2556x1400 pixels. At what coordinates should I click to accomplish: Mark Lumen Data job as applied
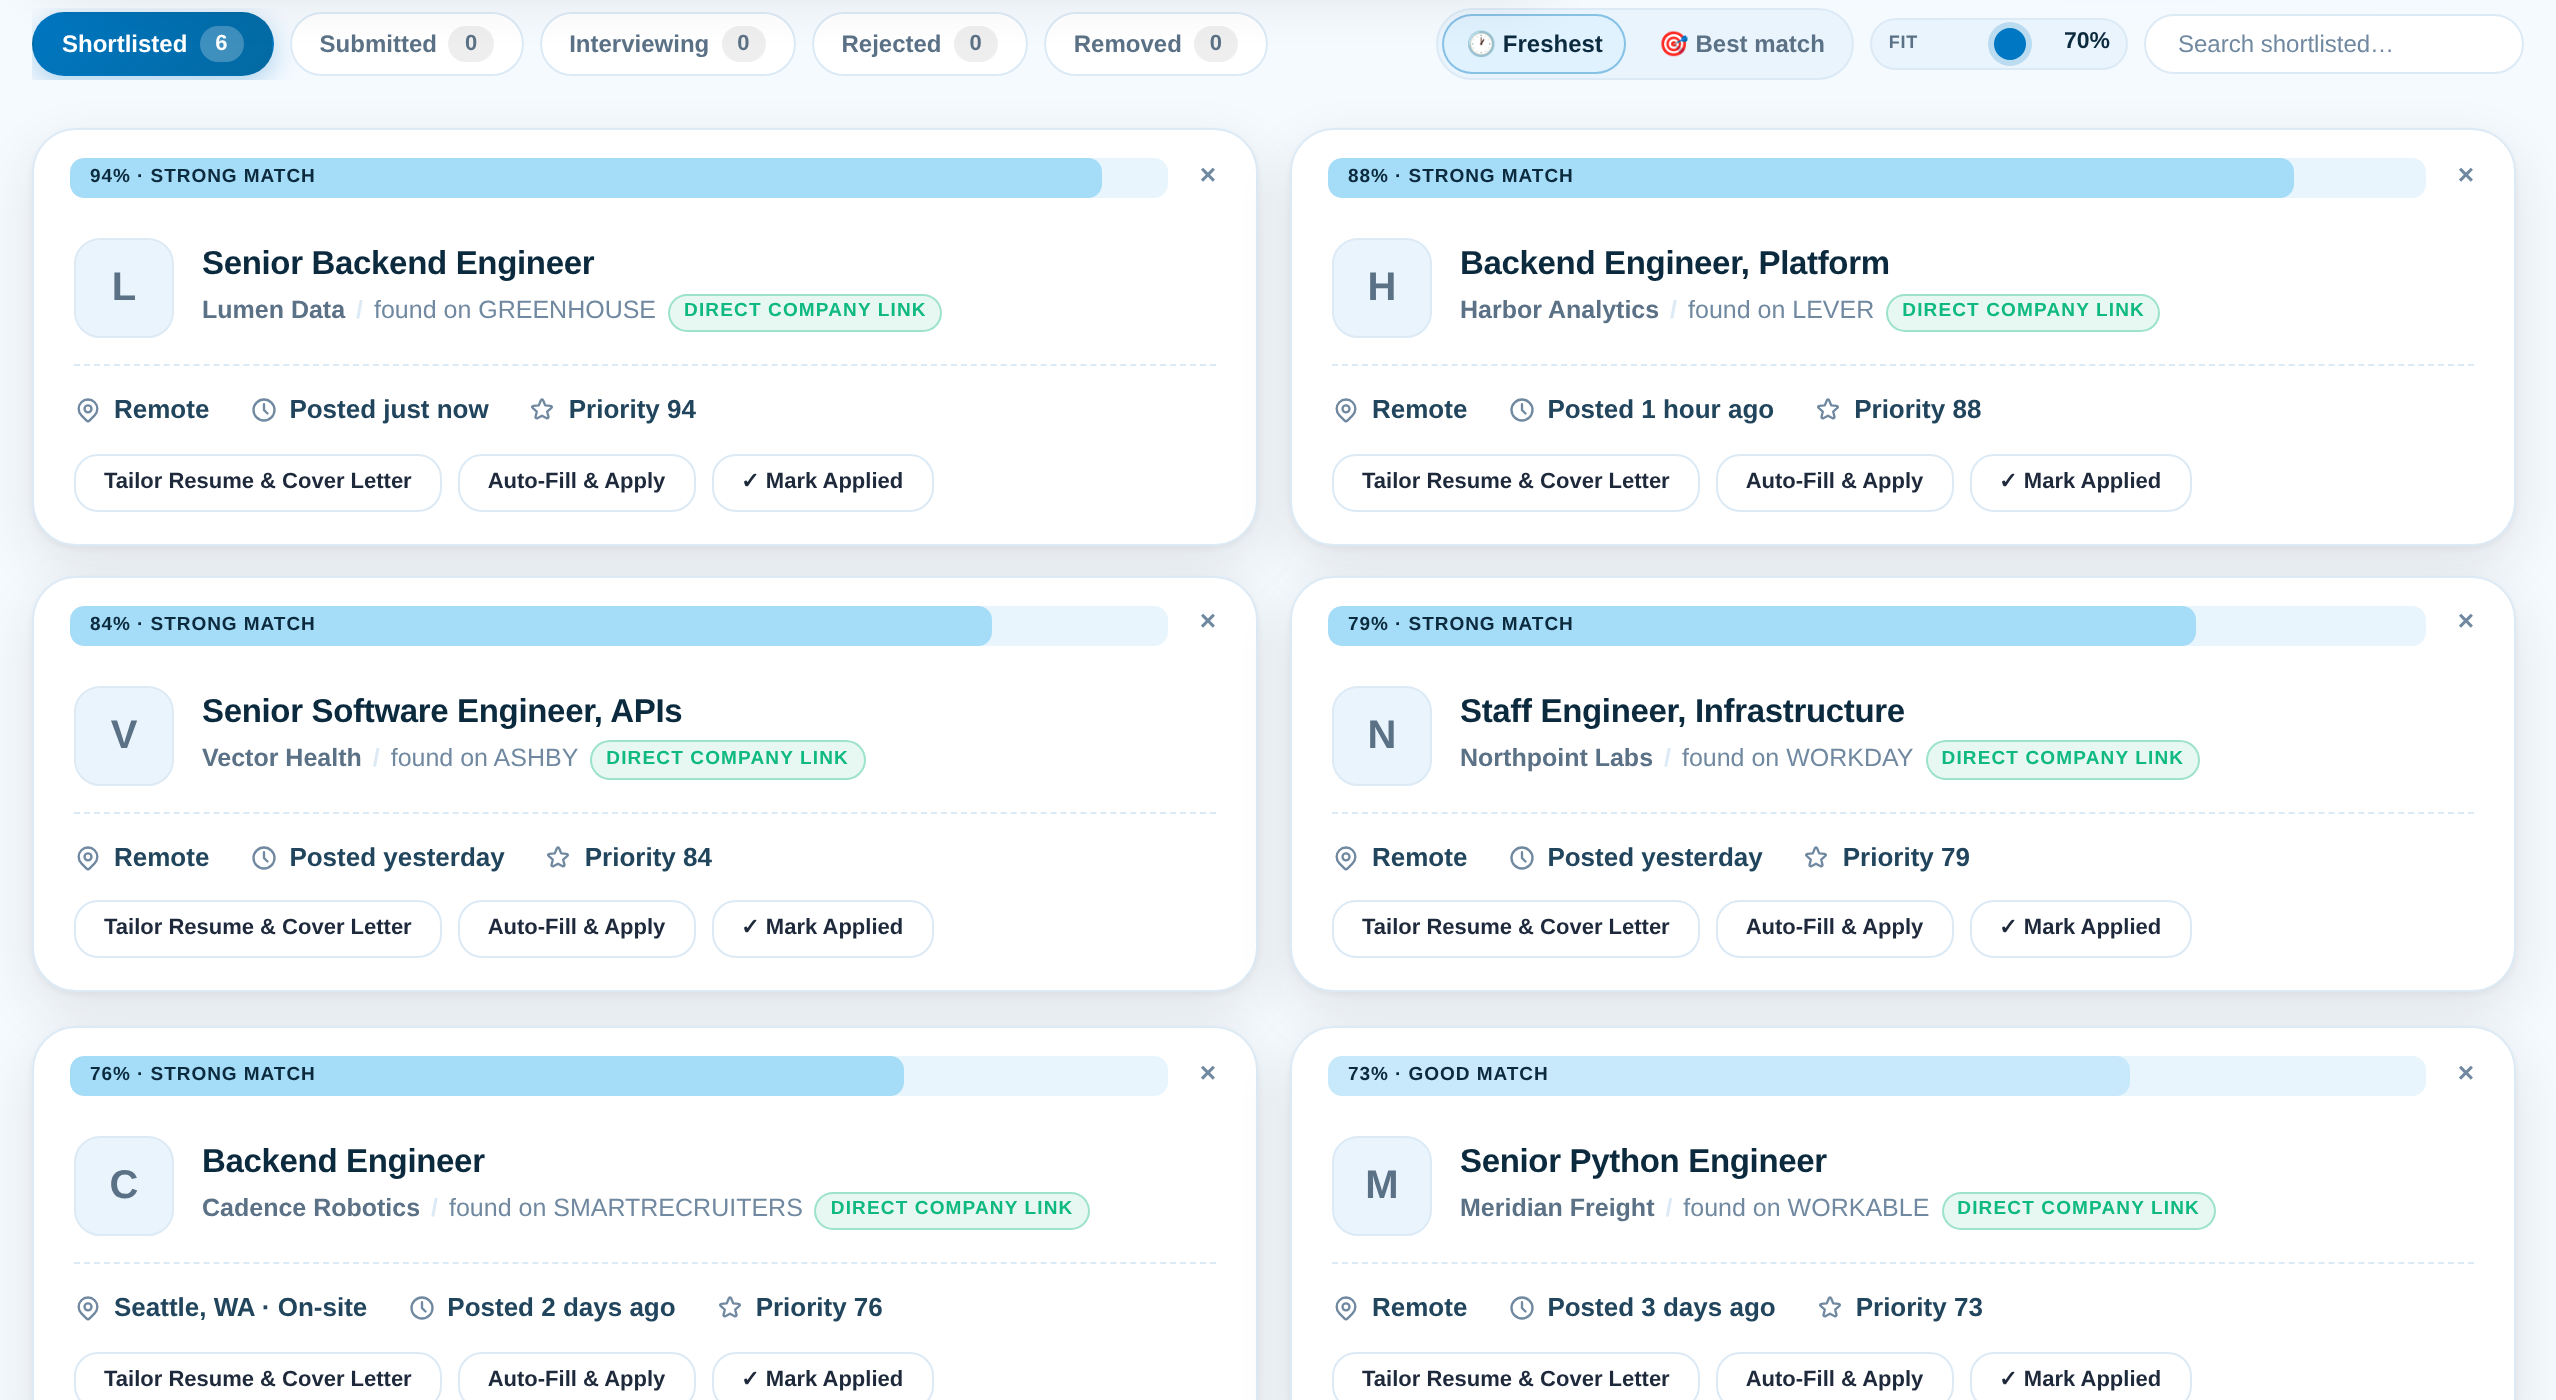click(x=822, y=482)
